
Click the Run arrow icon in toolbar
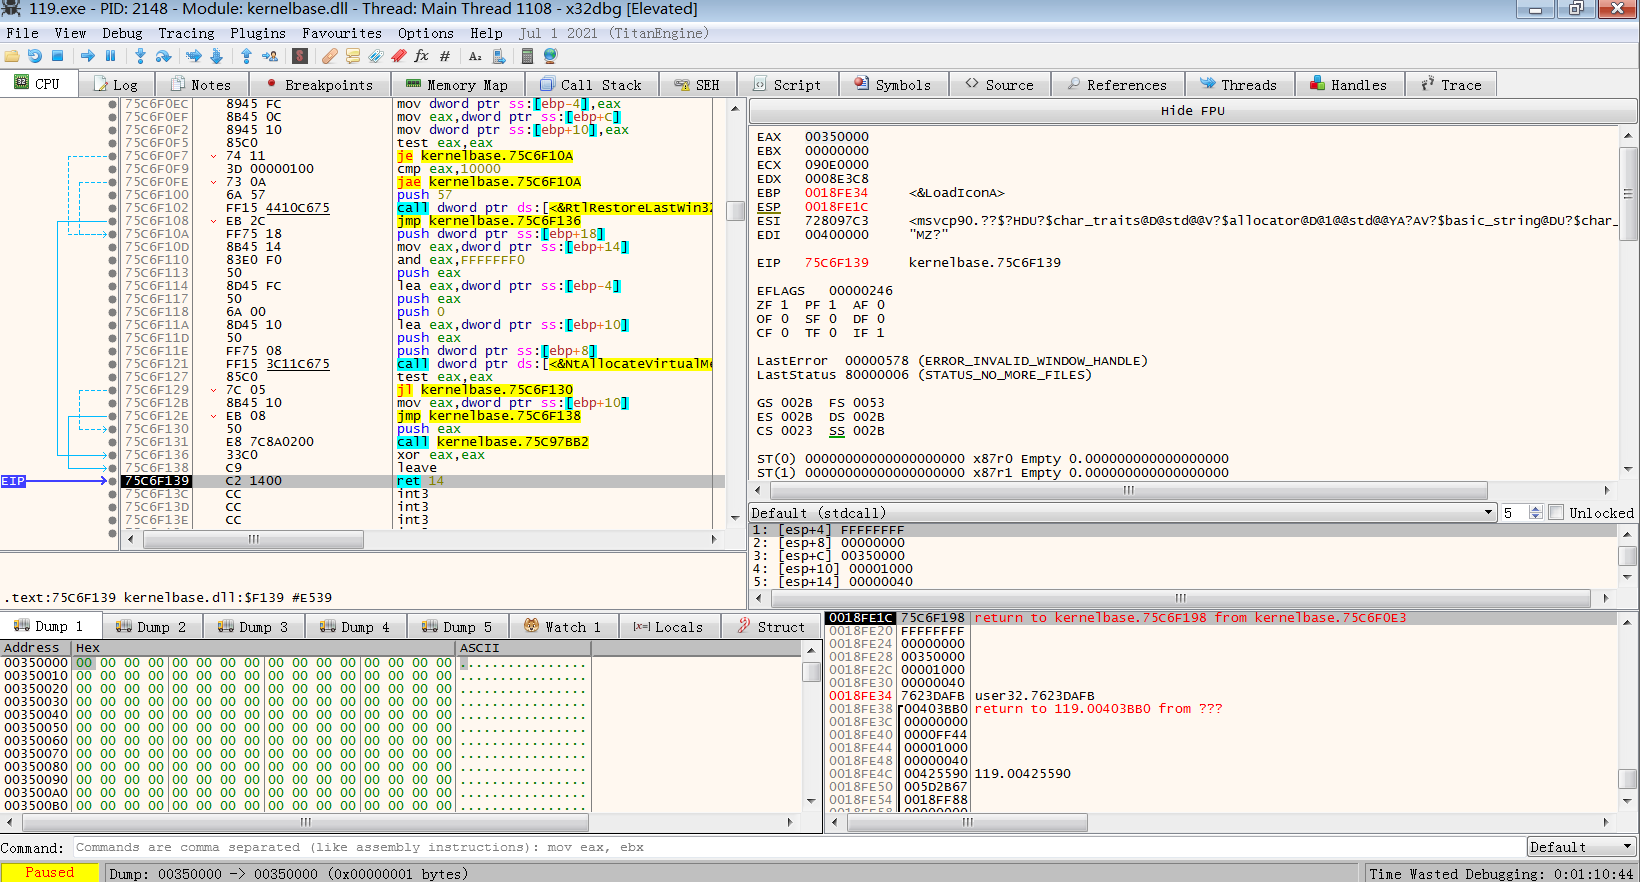88,56
